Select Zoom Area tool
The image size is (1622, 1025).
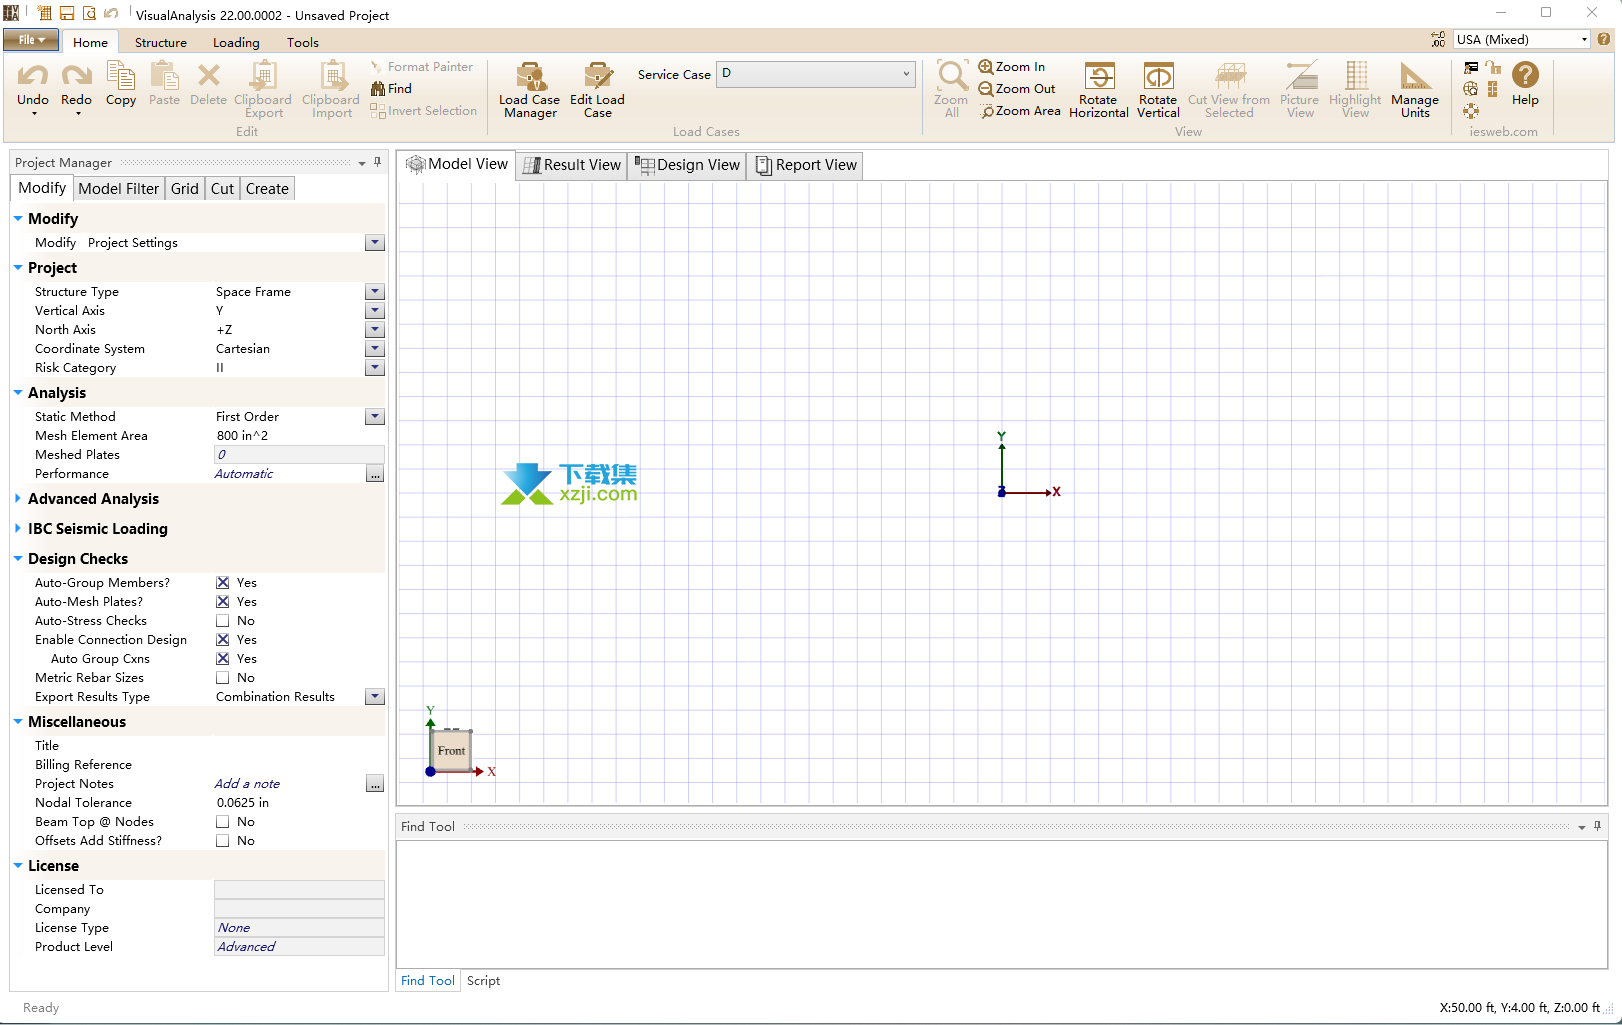point(1020,111)
